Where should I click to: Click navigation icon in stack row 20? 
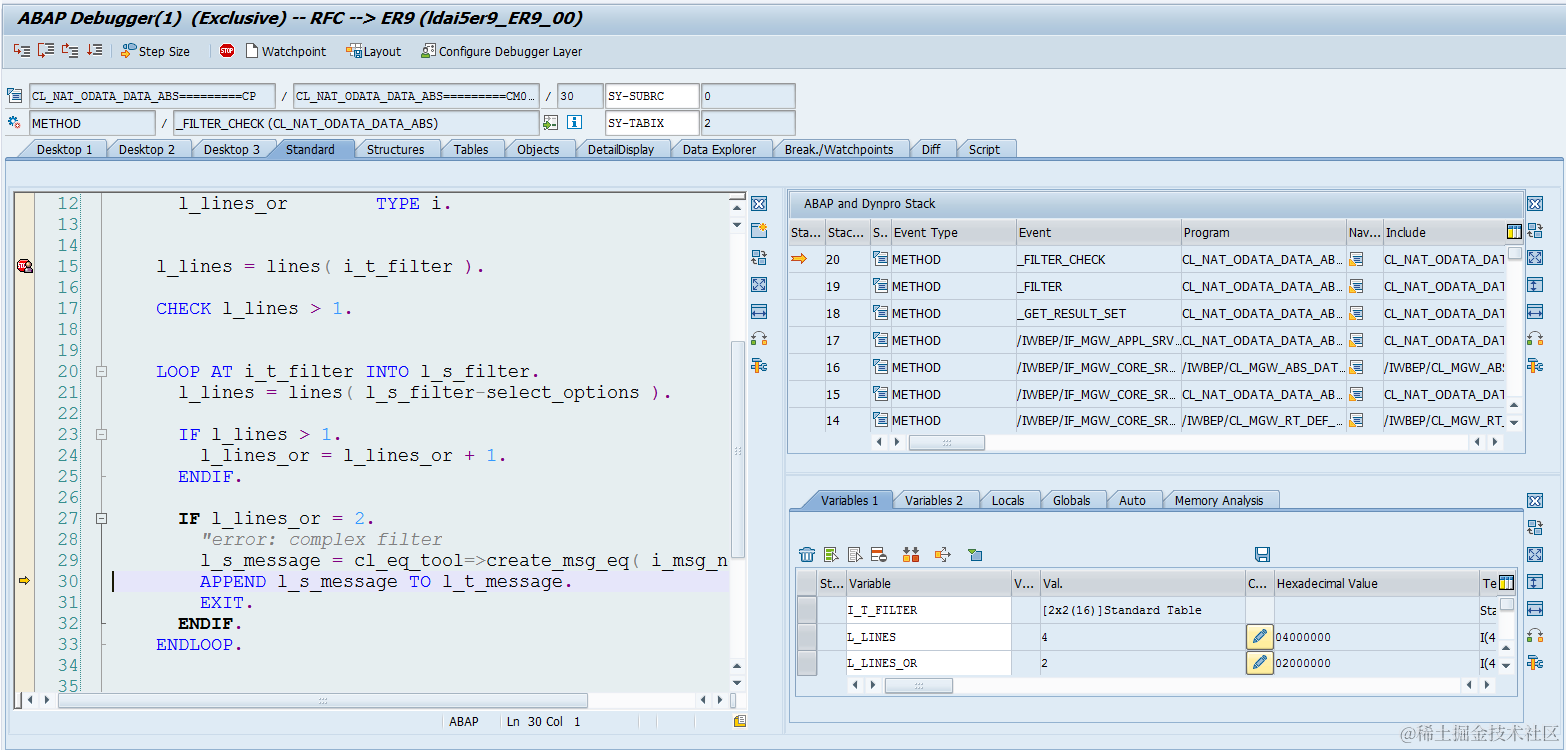pyautogui.click(x=1357, y=259)
